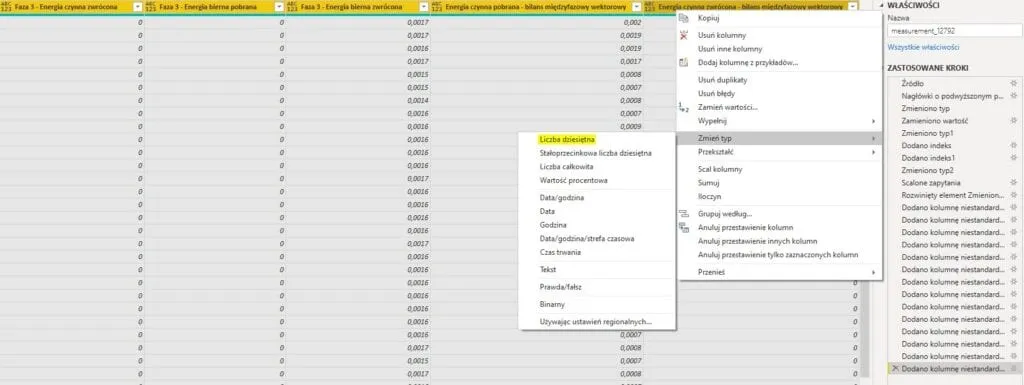The height and width of the screenshot is (385, 1024).
Task: Select Liczba całkowita type
Action: (x=566, y=166)
